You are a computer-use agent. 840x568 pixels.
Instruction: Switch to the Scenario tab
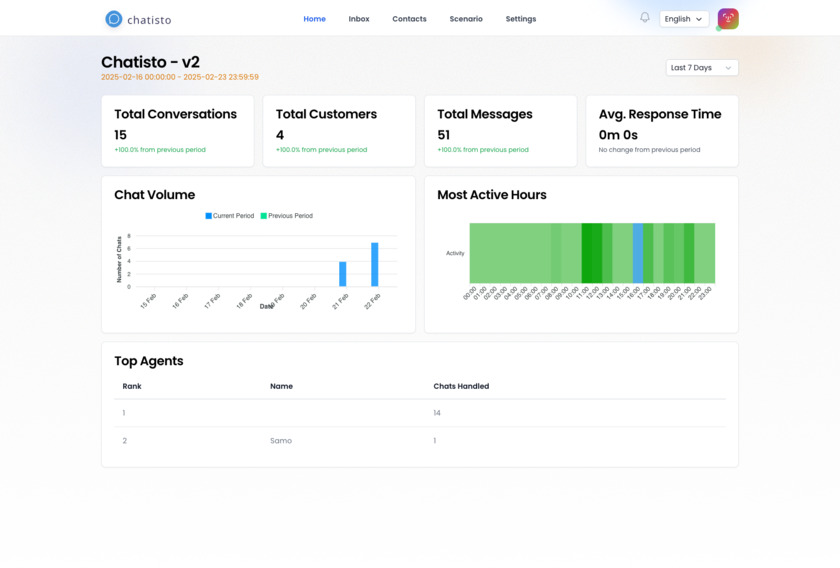pos(466,19)
